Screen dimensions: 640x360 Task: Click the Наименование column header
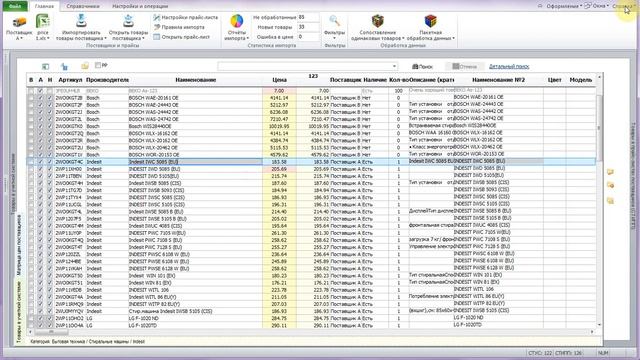point(196,80)
